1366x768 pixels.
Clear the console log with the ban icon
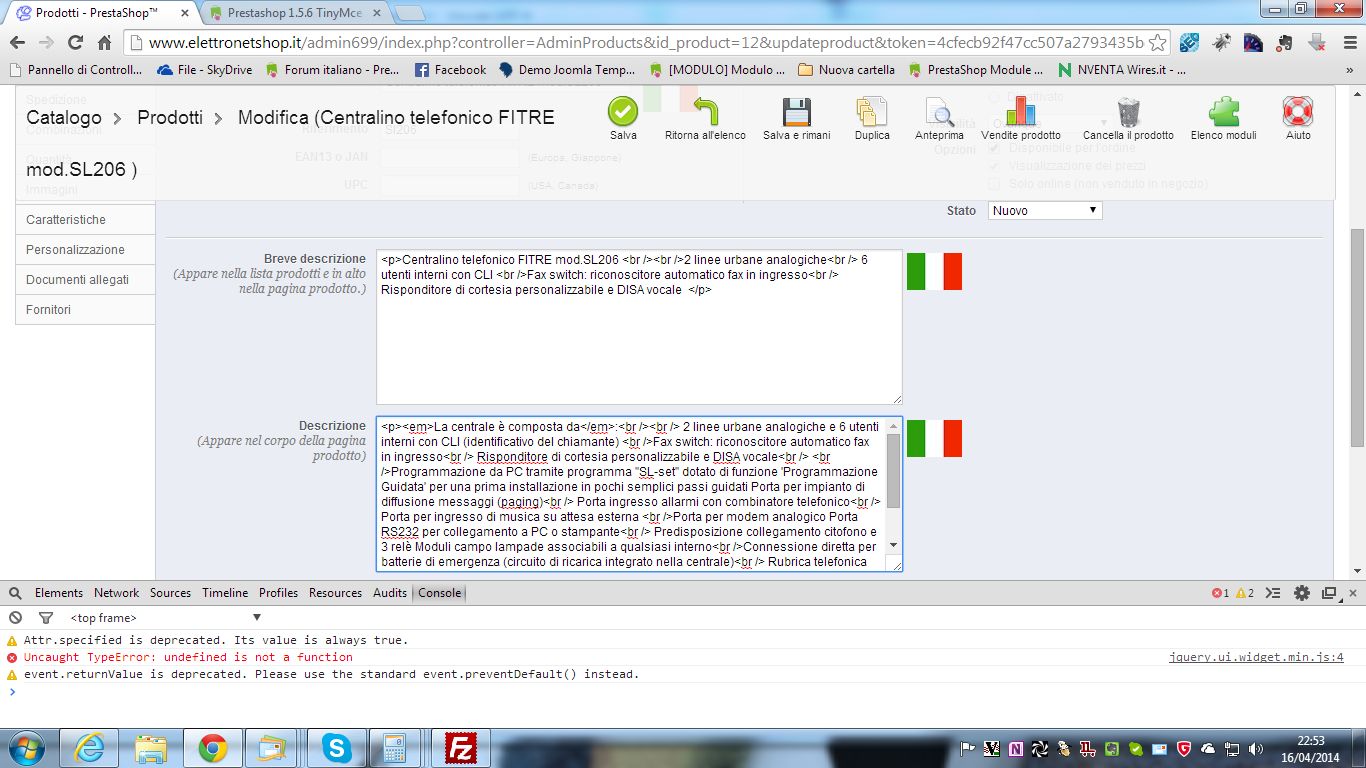[15, 618]
